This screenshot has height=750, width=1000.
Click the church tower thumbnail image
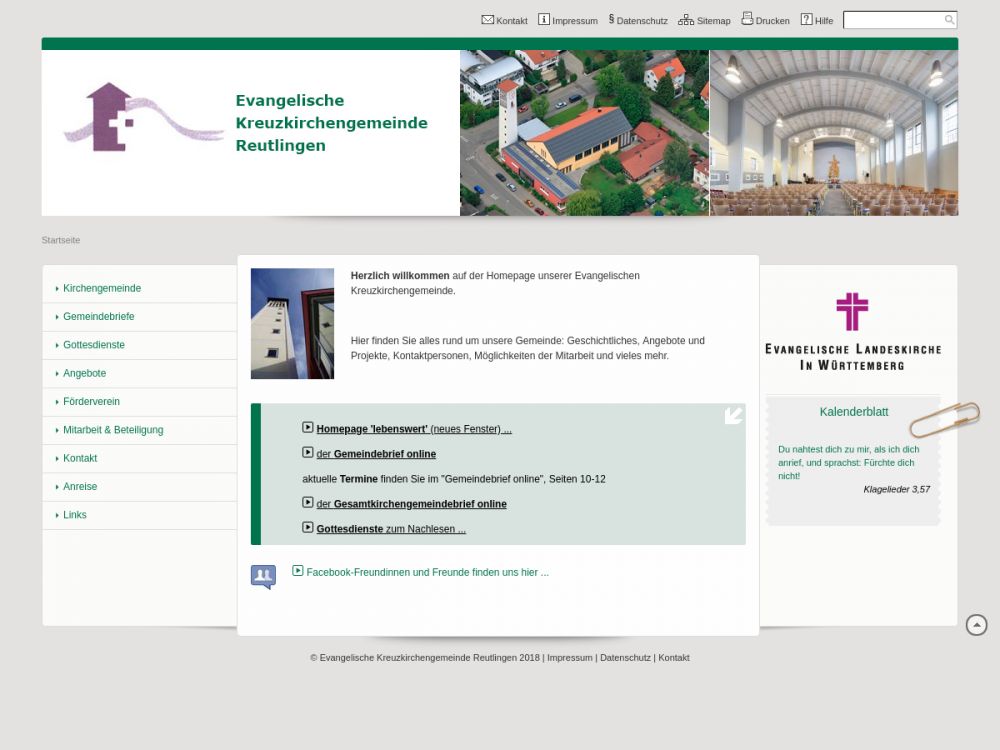tap(292, 323)
